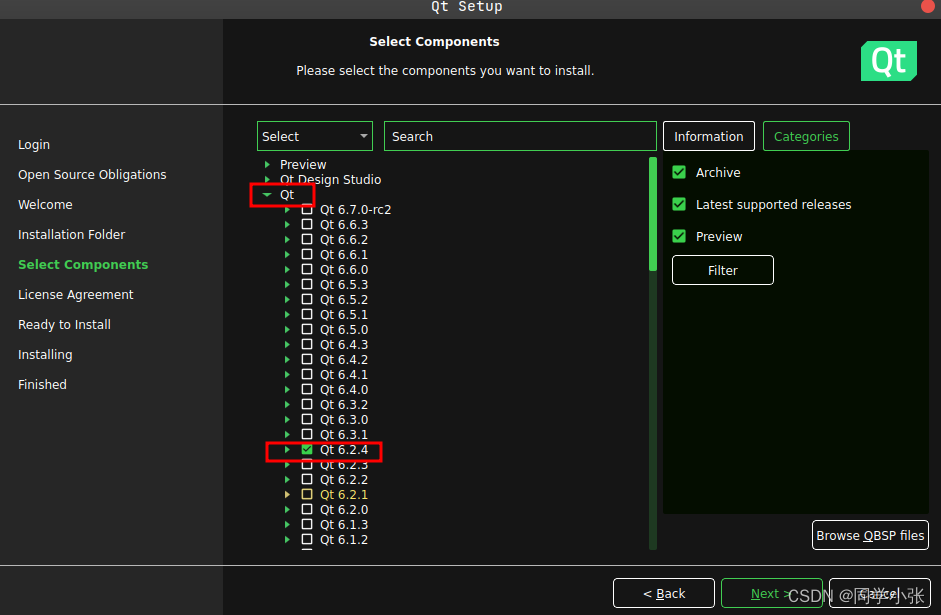Expand the Qt 6.2.4 entry
The image size is (941, 615).
tap(287, 449)
